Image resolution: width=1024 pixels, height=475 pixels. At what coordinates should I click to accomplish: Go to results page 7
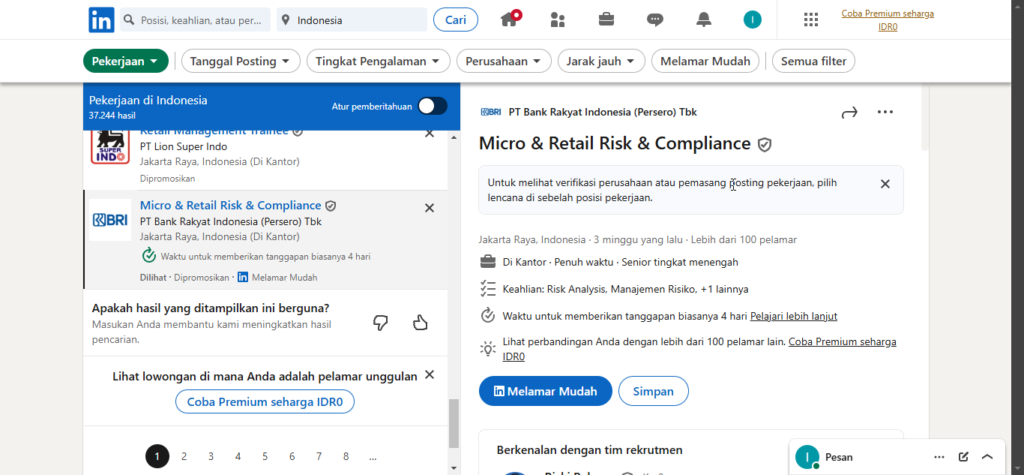click(319, 457)
